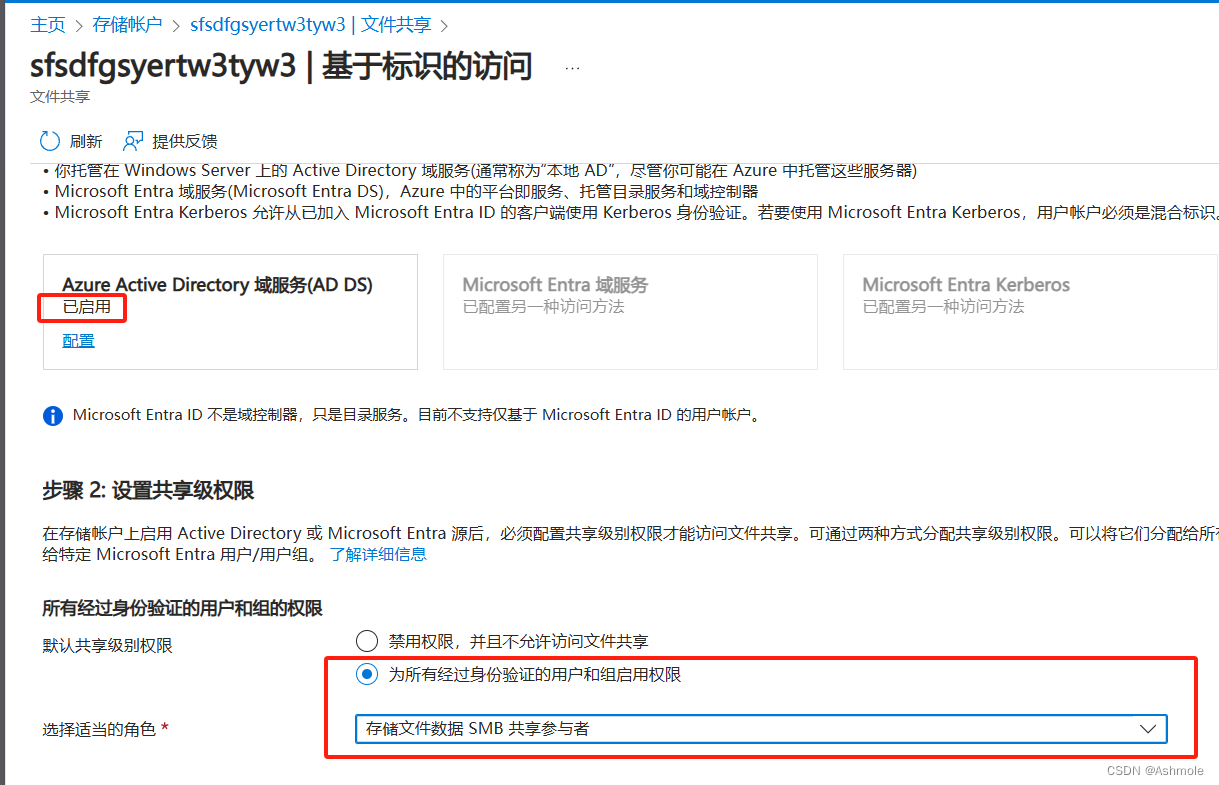Go to 主页 in the breadcrumb
Viewport: 1219px width, 785px height.
point(48,24)
